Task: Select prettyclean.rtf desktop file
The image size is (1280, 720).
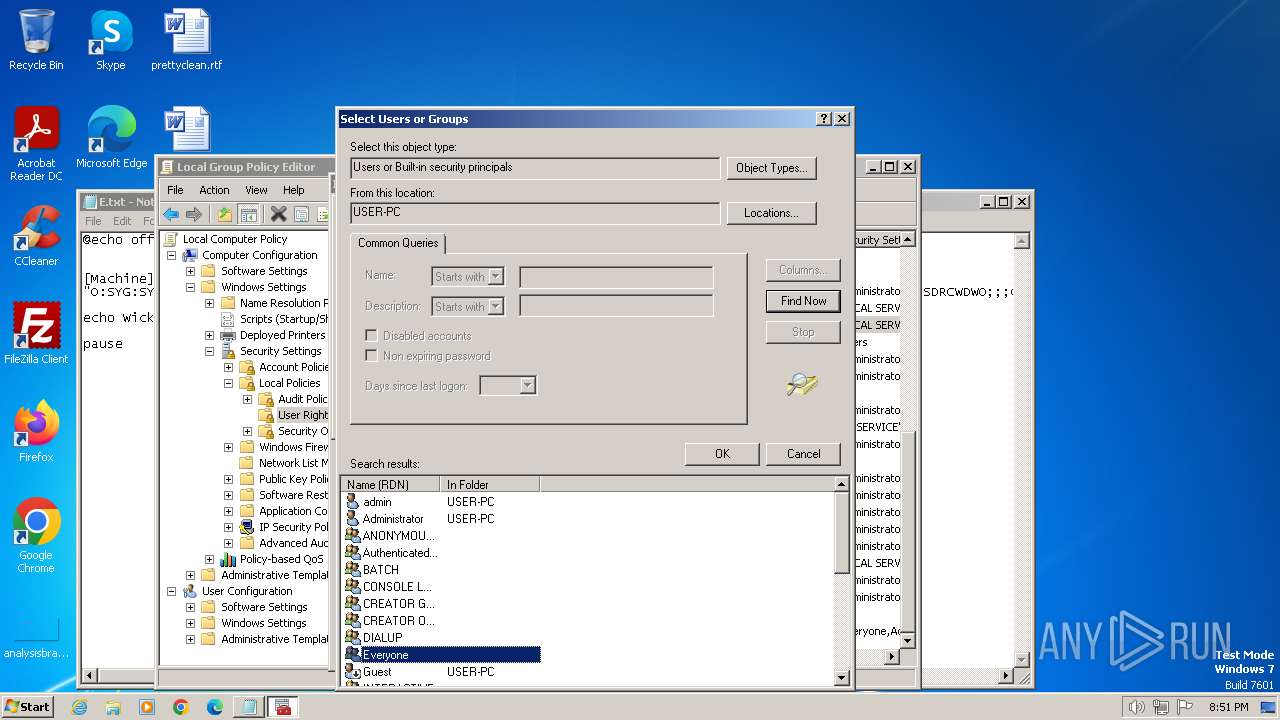Action: [187, 40]
